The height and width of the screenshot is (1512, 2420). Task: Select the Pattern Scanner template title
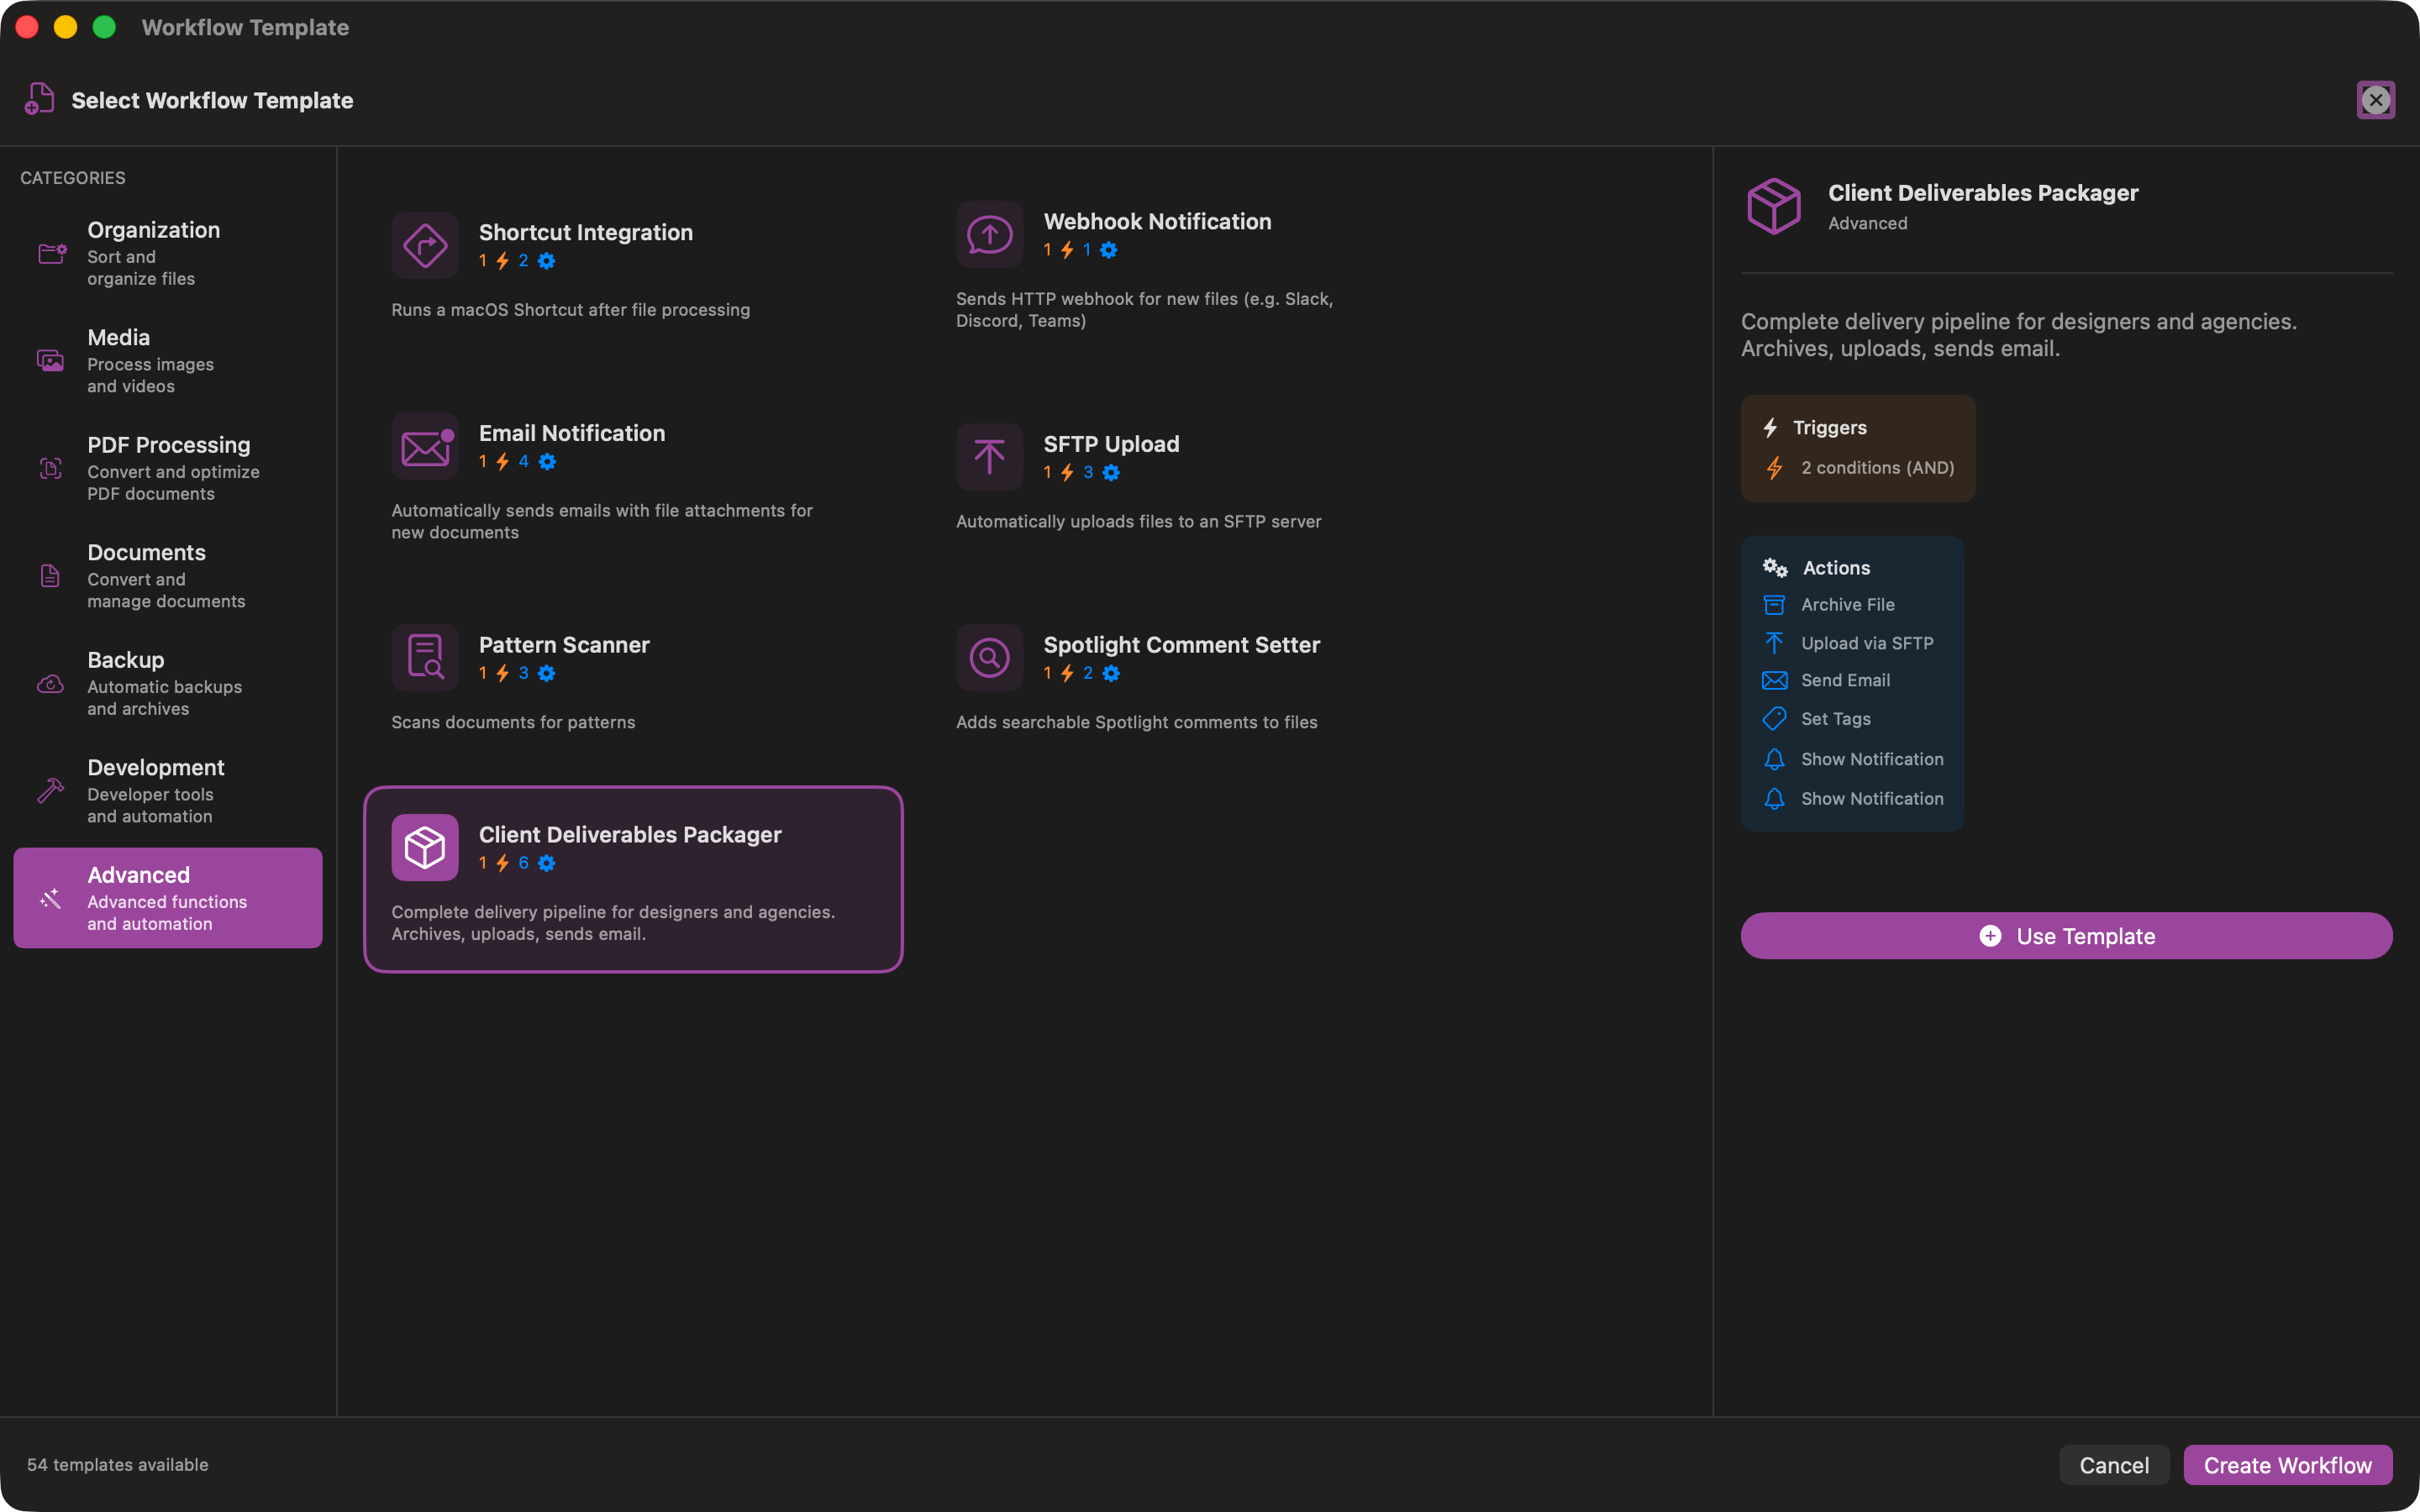pos(564,645)
